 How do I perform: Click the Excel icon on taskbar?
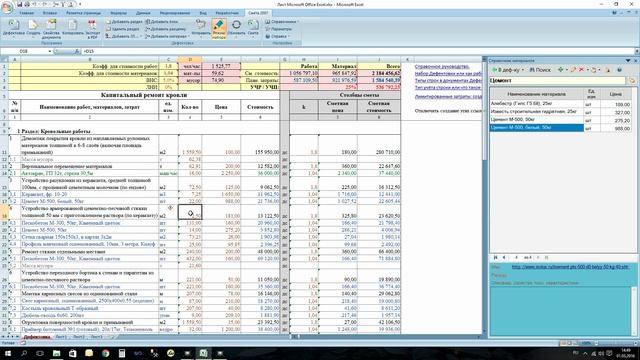pos(203,353)
